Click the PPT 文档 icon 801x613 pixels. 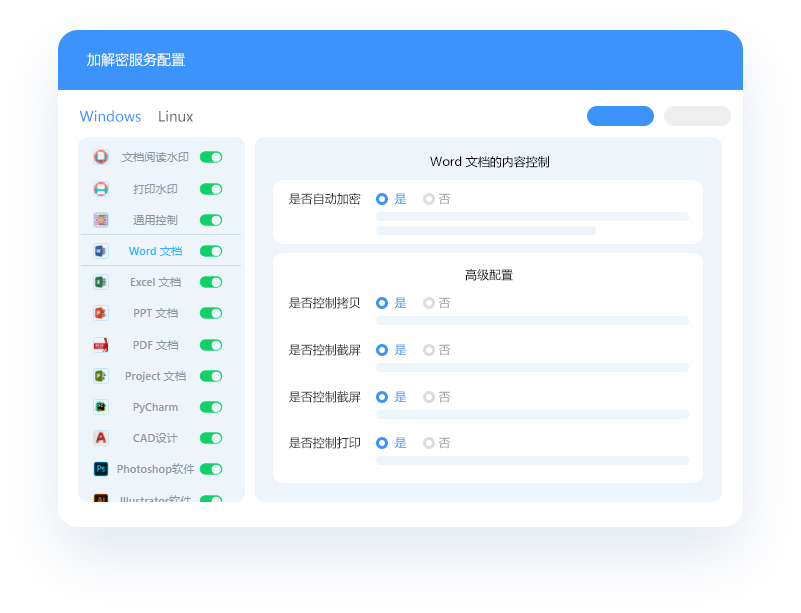click(100, 313)
